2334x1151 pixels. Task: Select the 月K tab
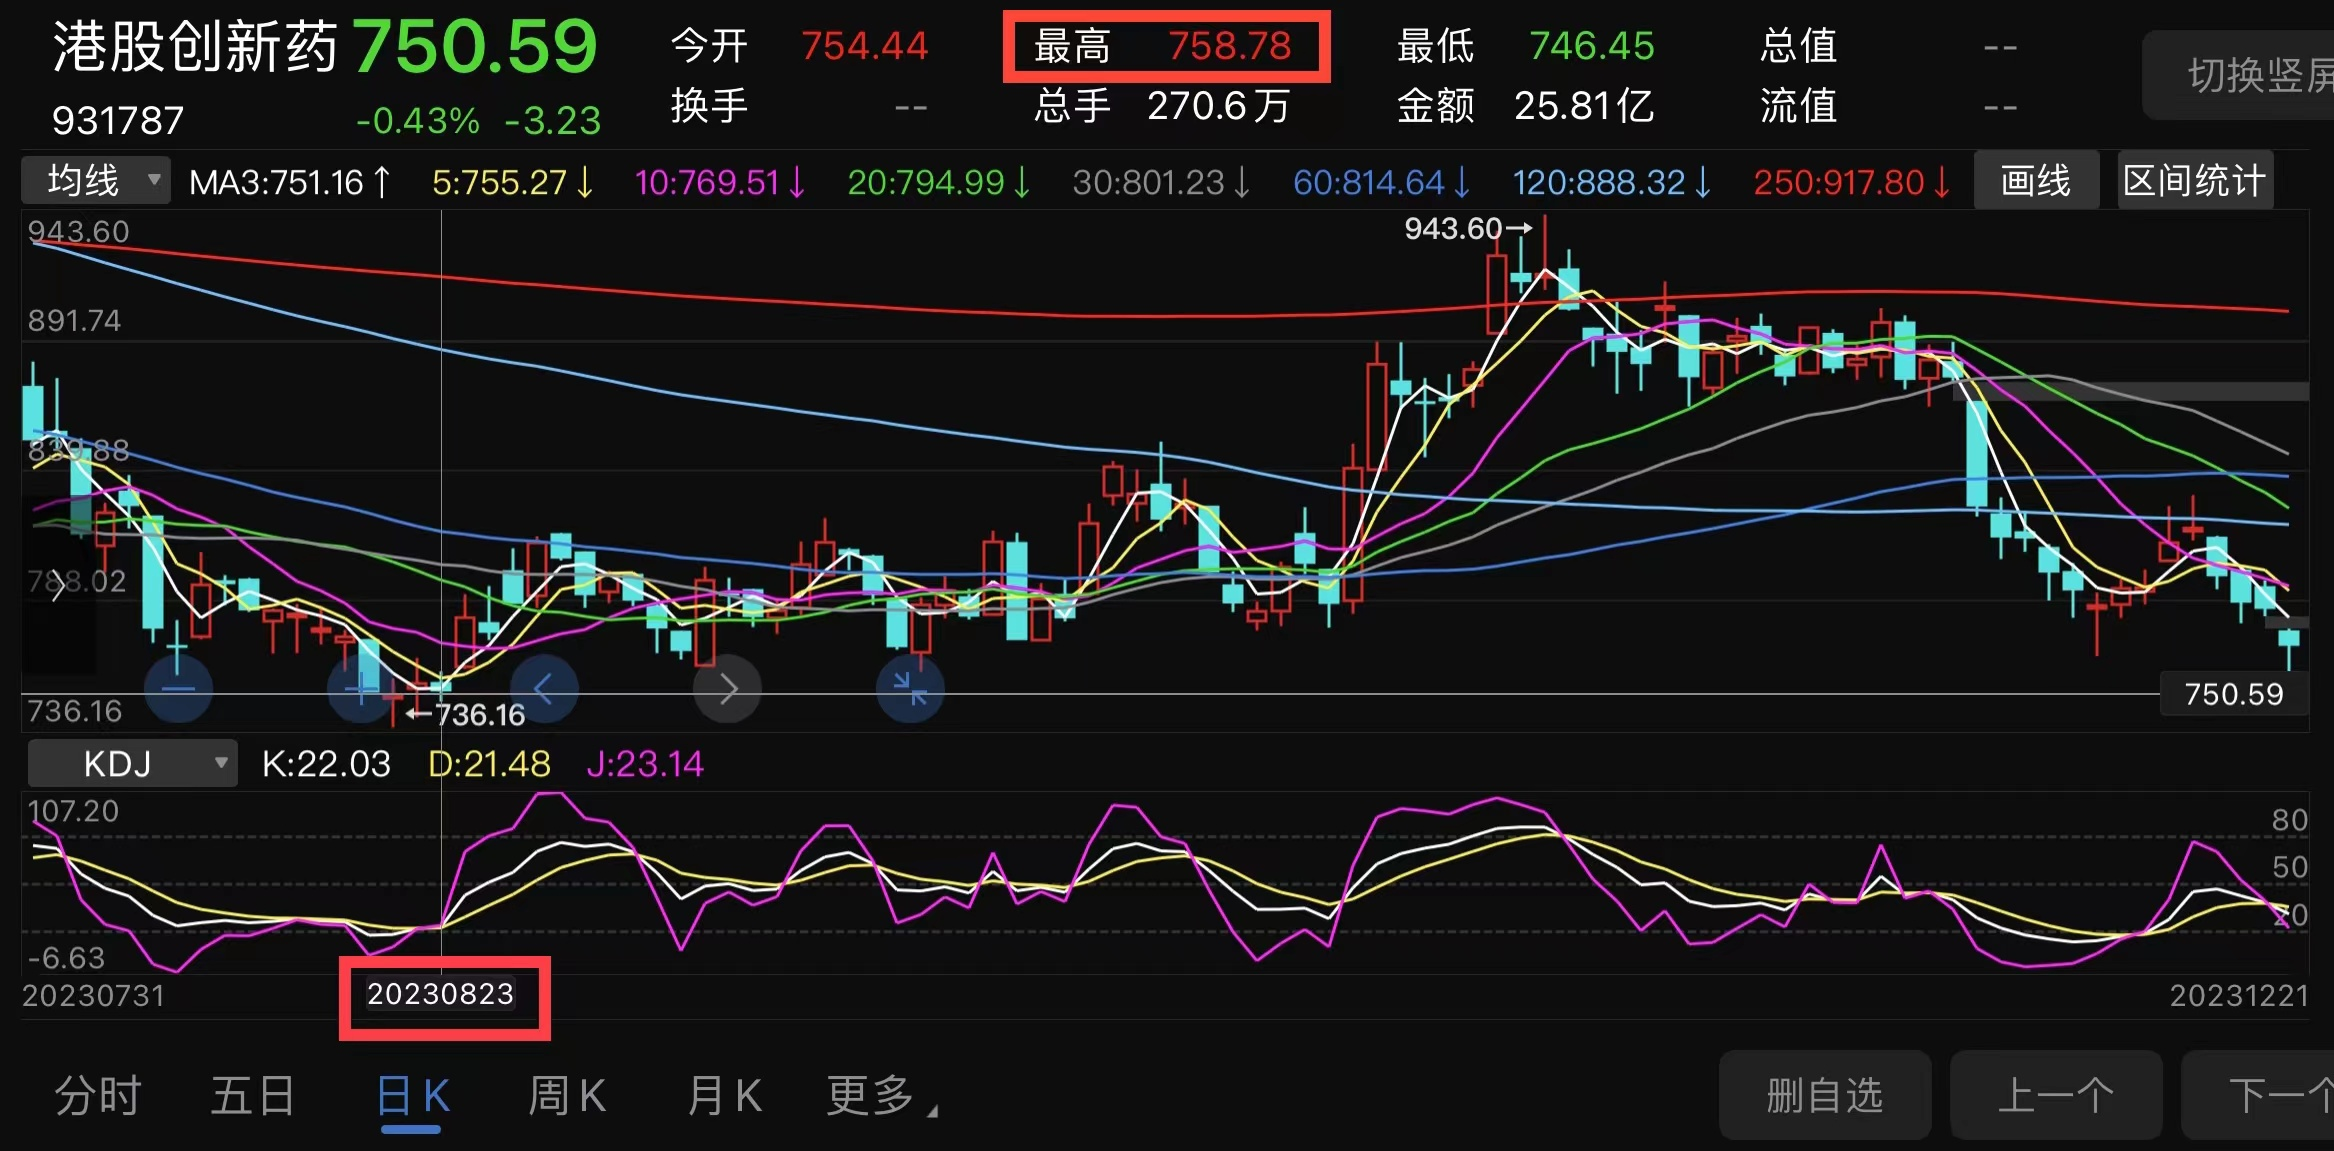[x=724, y=1095]
